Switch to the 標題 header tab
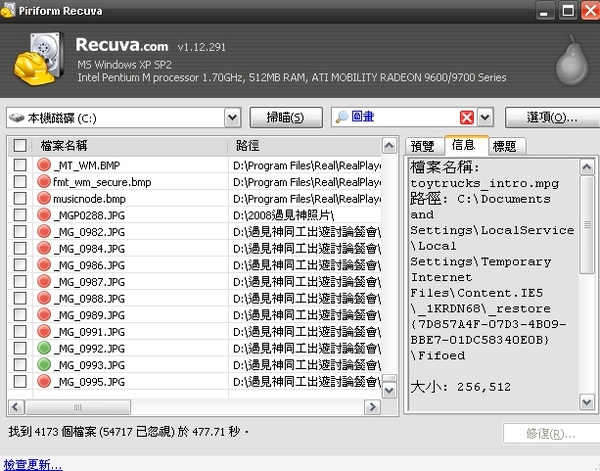This screenshot has width=600, height=471. click(506, 146)
